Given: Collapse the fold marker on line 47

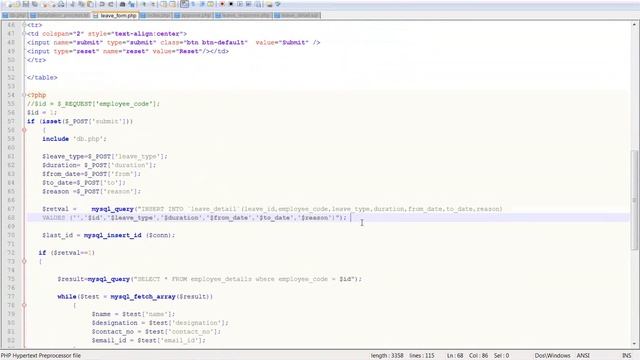Looking at the screenshot, I should point(24,34).
